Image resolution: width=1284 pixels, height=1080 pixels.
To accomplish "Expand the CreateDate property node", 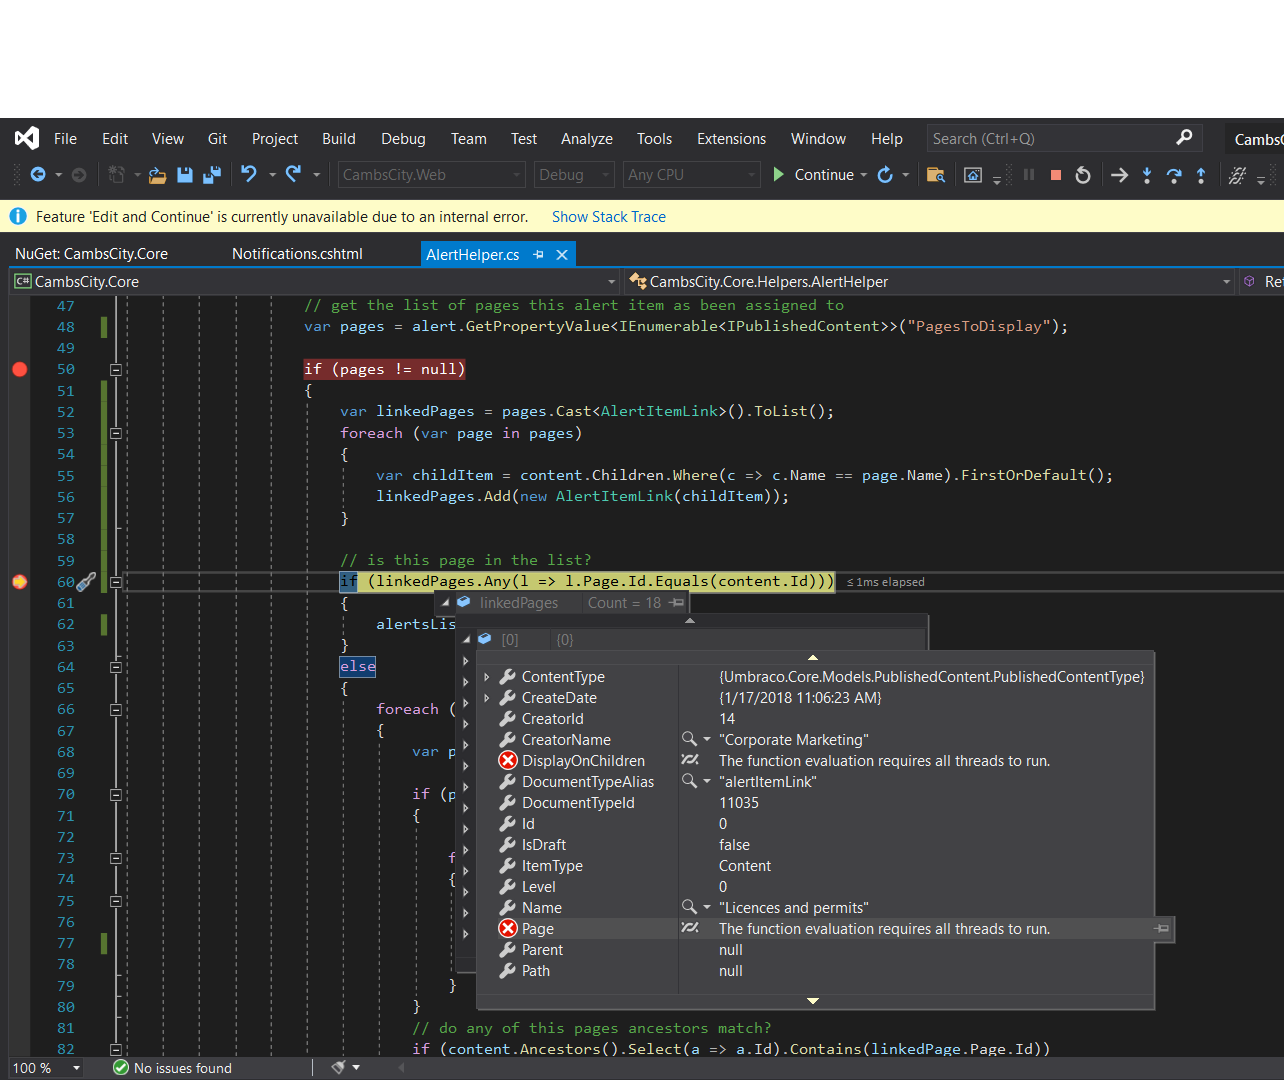I will (487, 698).
